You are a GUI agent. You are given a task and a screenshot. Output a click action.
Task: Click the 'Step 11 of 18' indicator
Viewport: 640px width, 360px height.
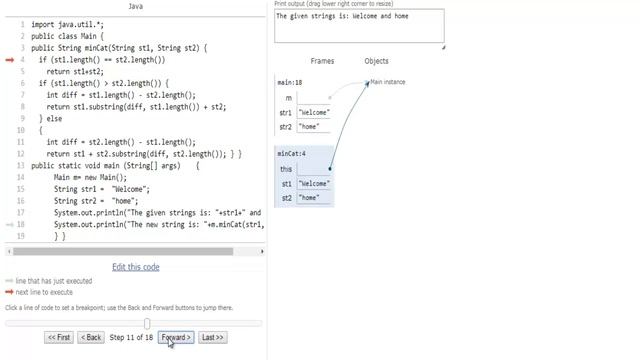click(131, 338)
